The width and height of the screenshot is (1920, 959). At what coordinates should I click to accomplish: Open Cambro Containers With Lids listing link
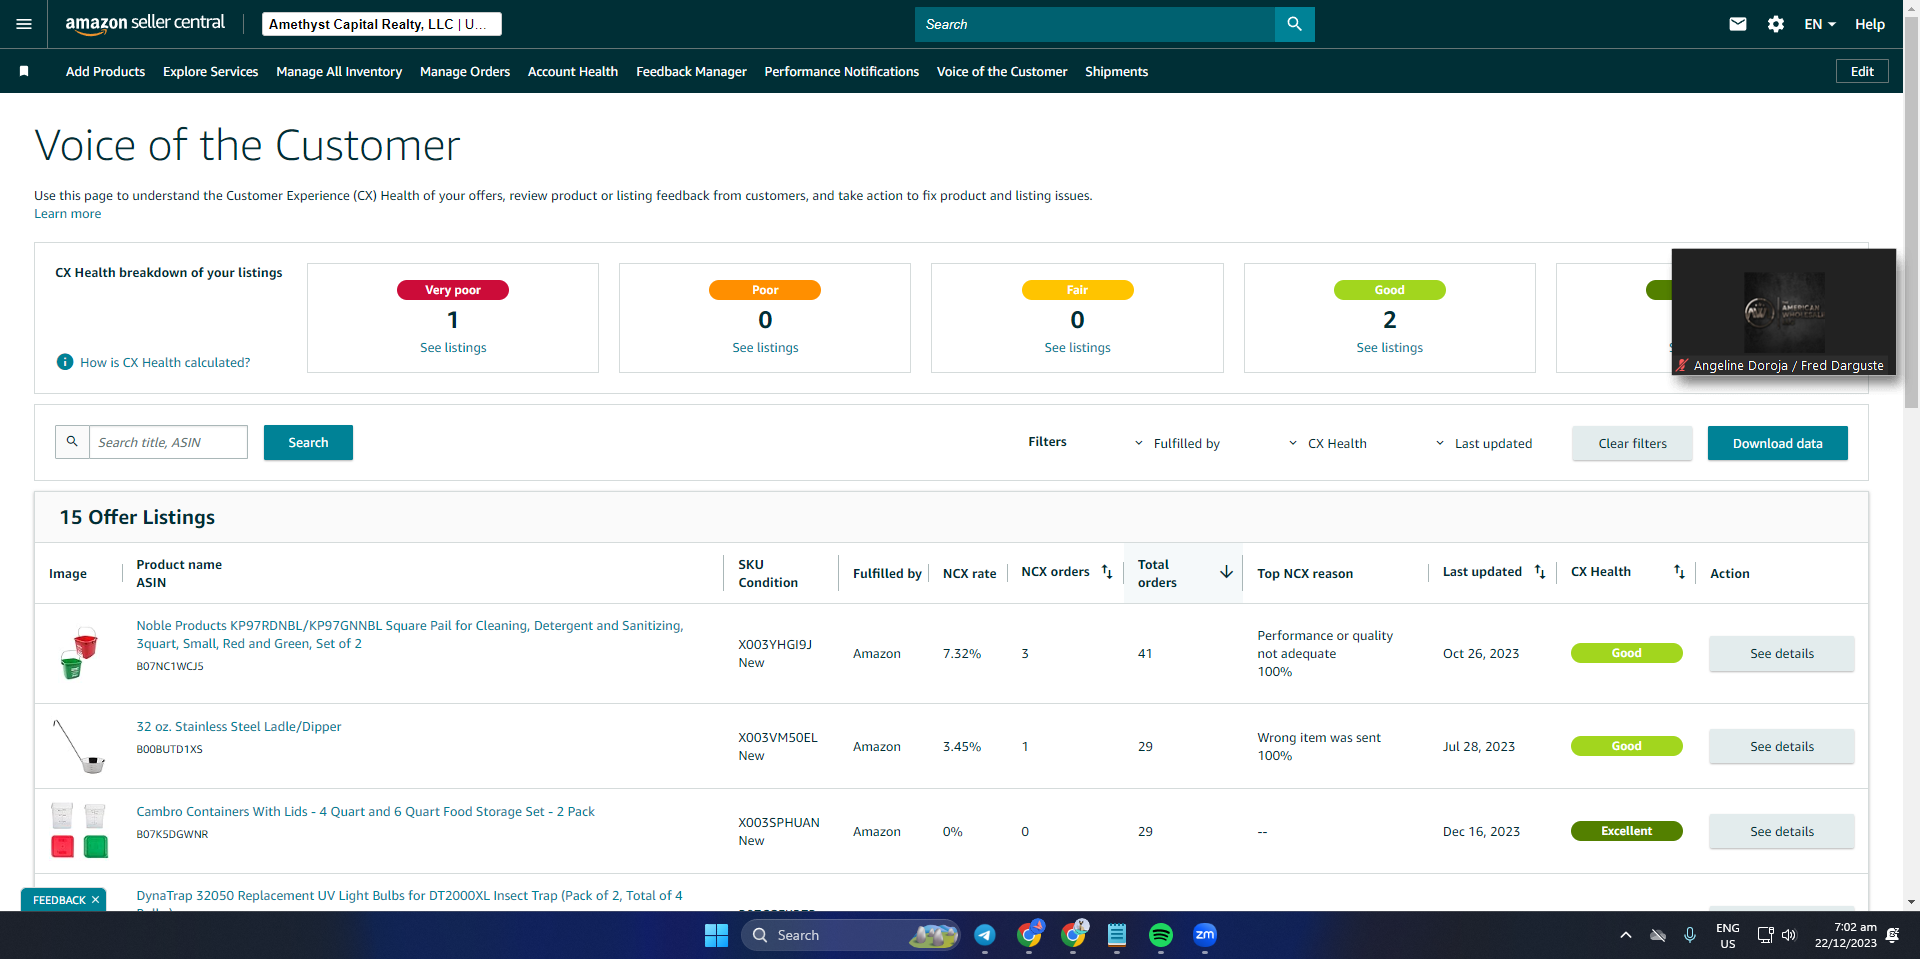[365, 811]
